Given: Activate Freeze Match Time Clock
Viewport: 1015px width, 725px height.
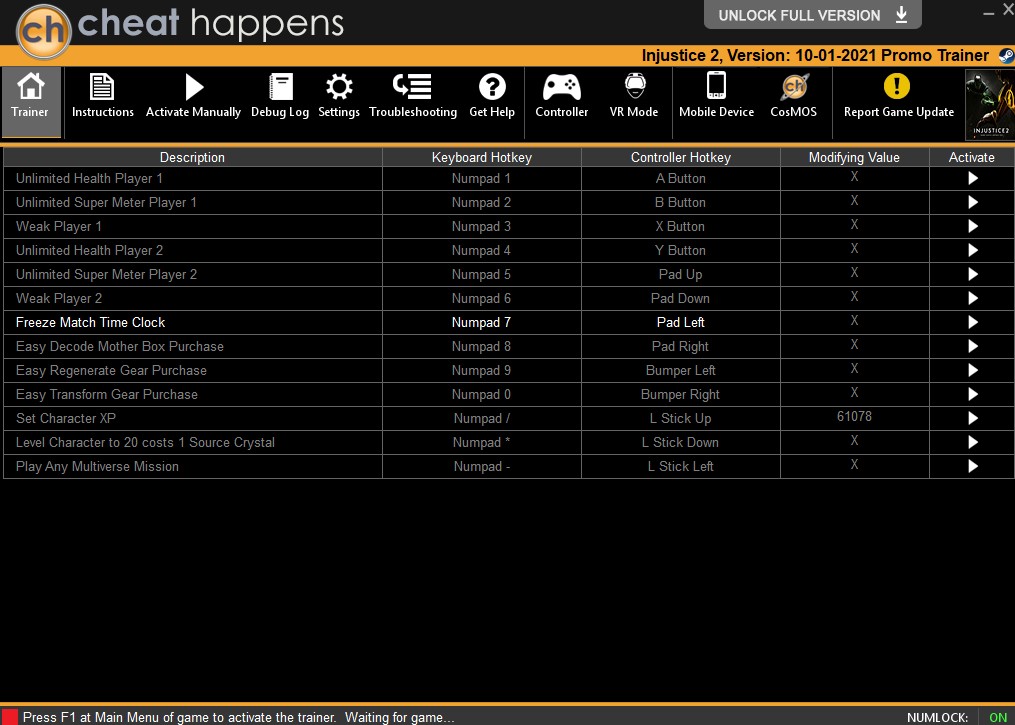Looking at the screenshot, I should tap(972, 322).
